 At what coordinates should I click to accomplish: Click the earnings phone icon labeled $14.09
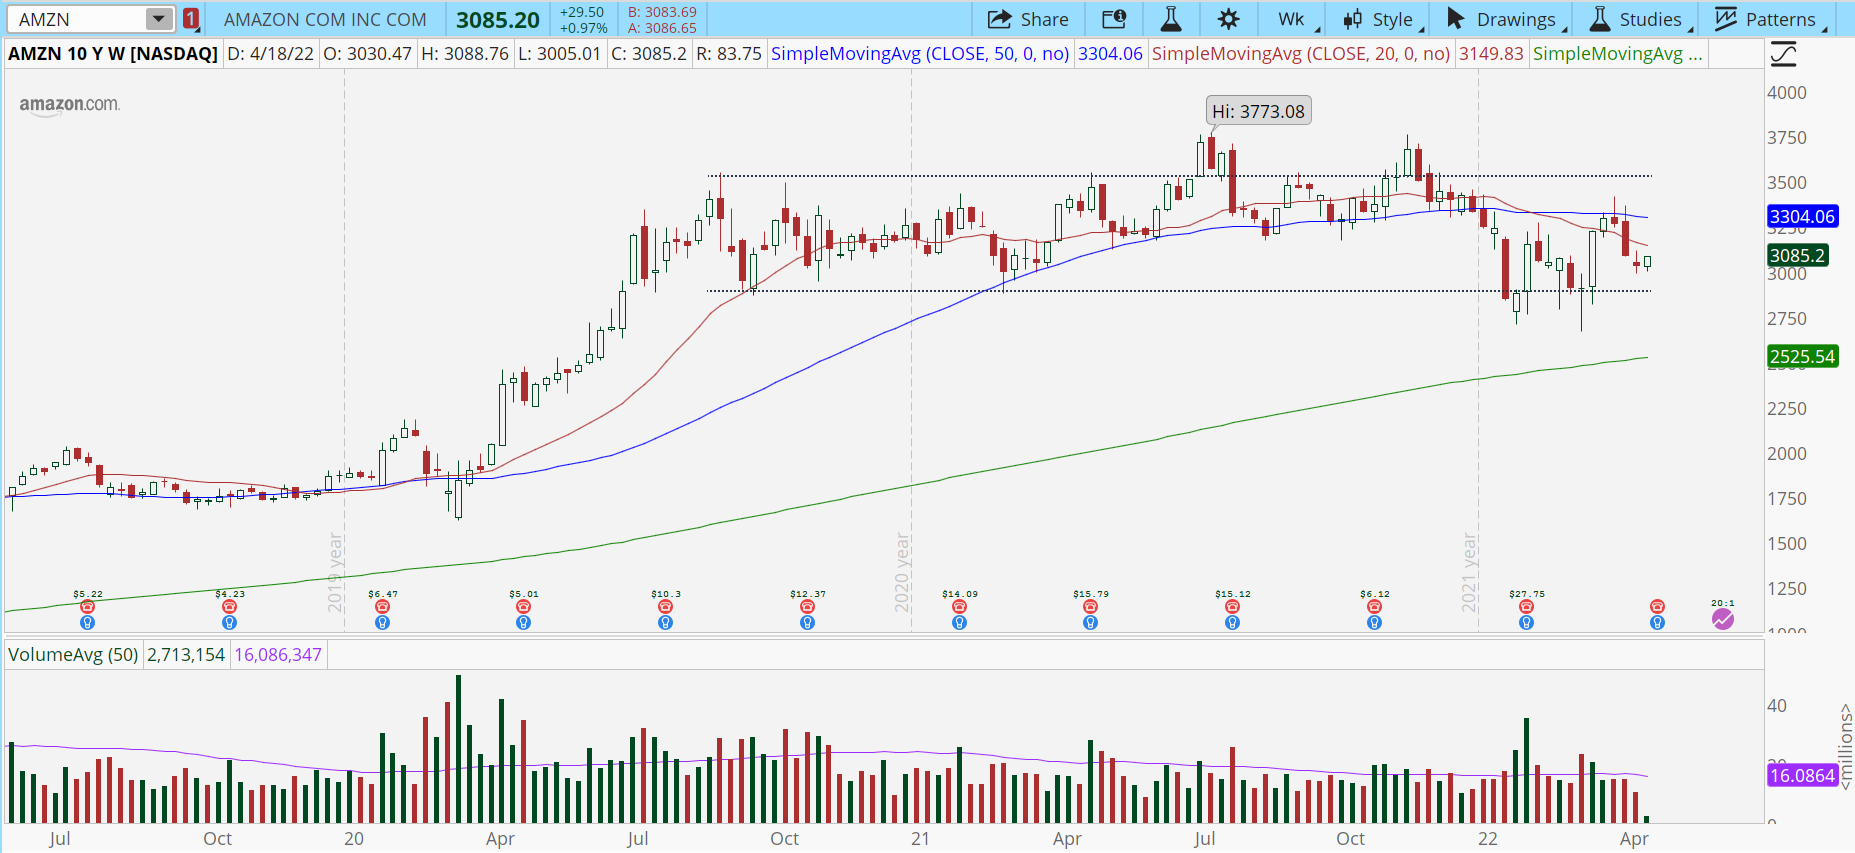pos(959,607)
